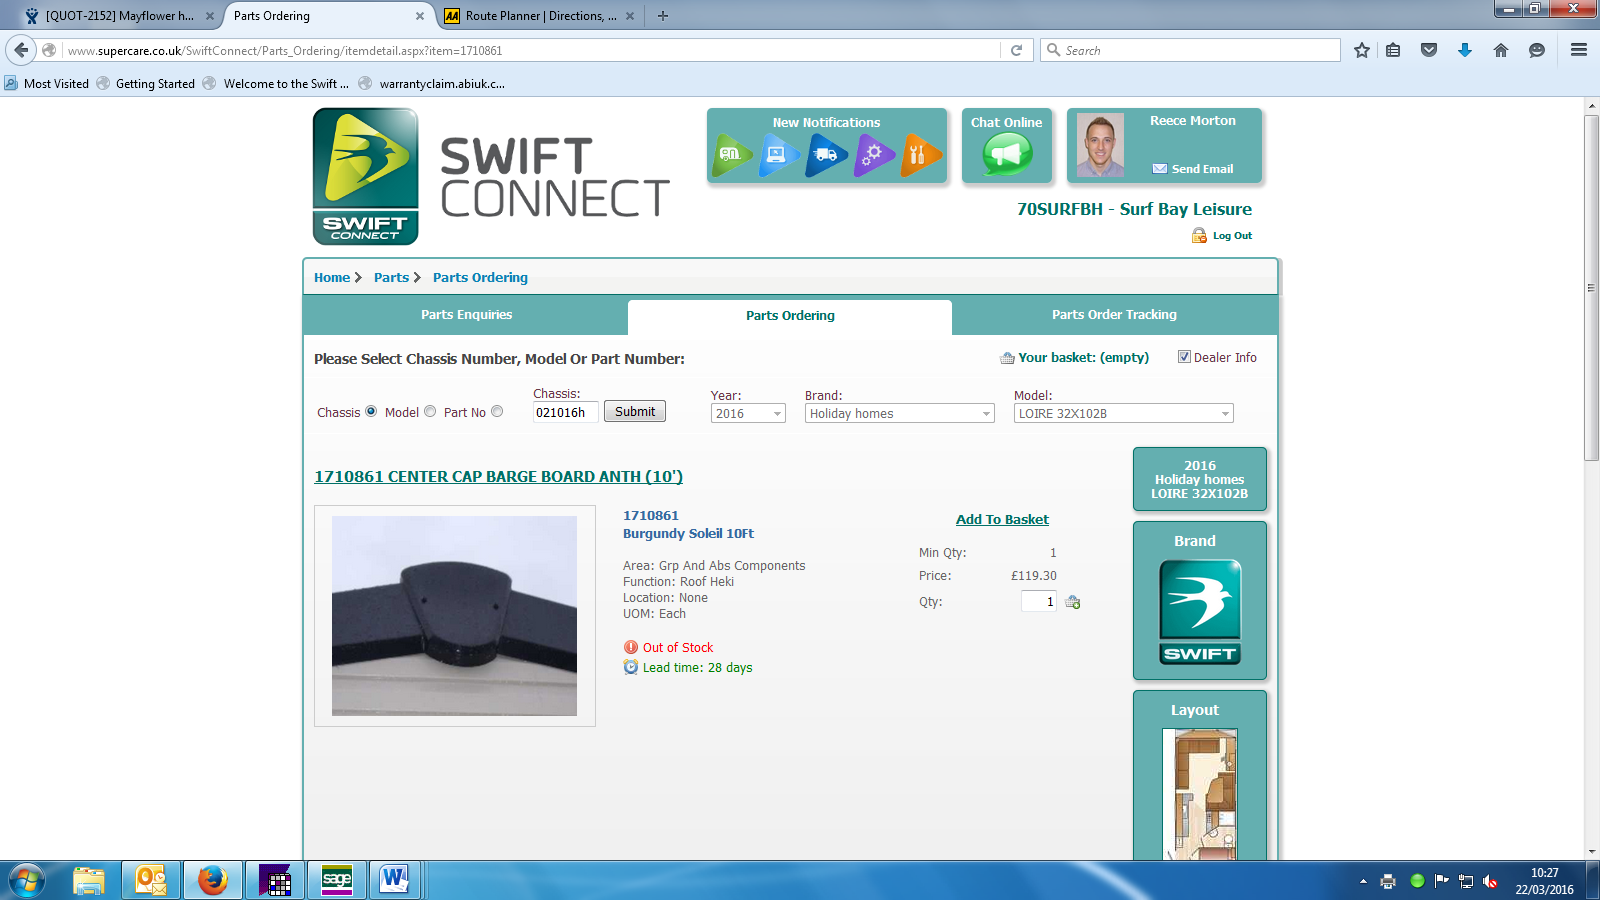
Task: Click the Log Out link
Action: click(x=1232, y=236)
